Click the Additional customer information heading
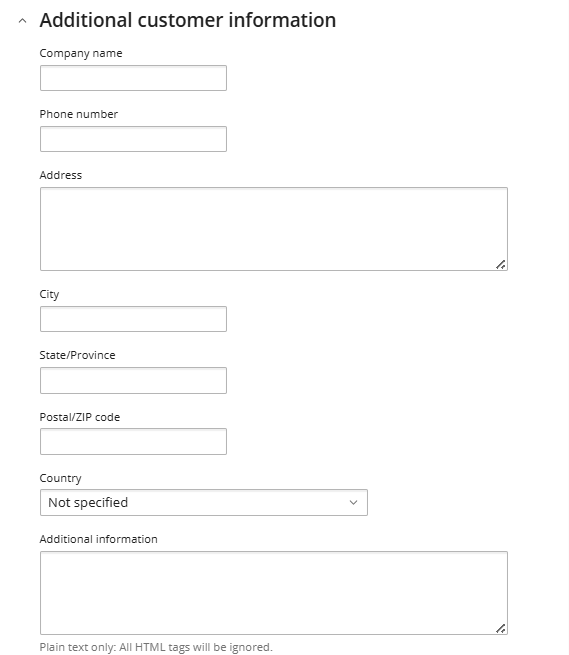The height and width of the screenshot is (655, 569). (188, 20)
